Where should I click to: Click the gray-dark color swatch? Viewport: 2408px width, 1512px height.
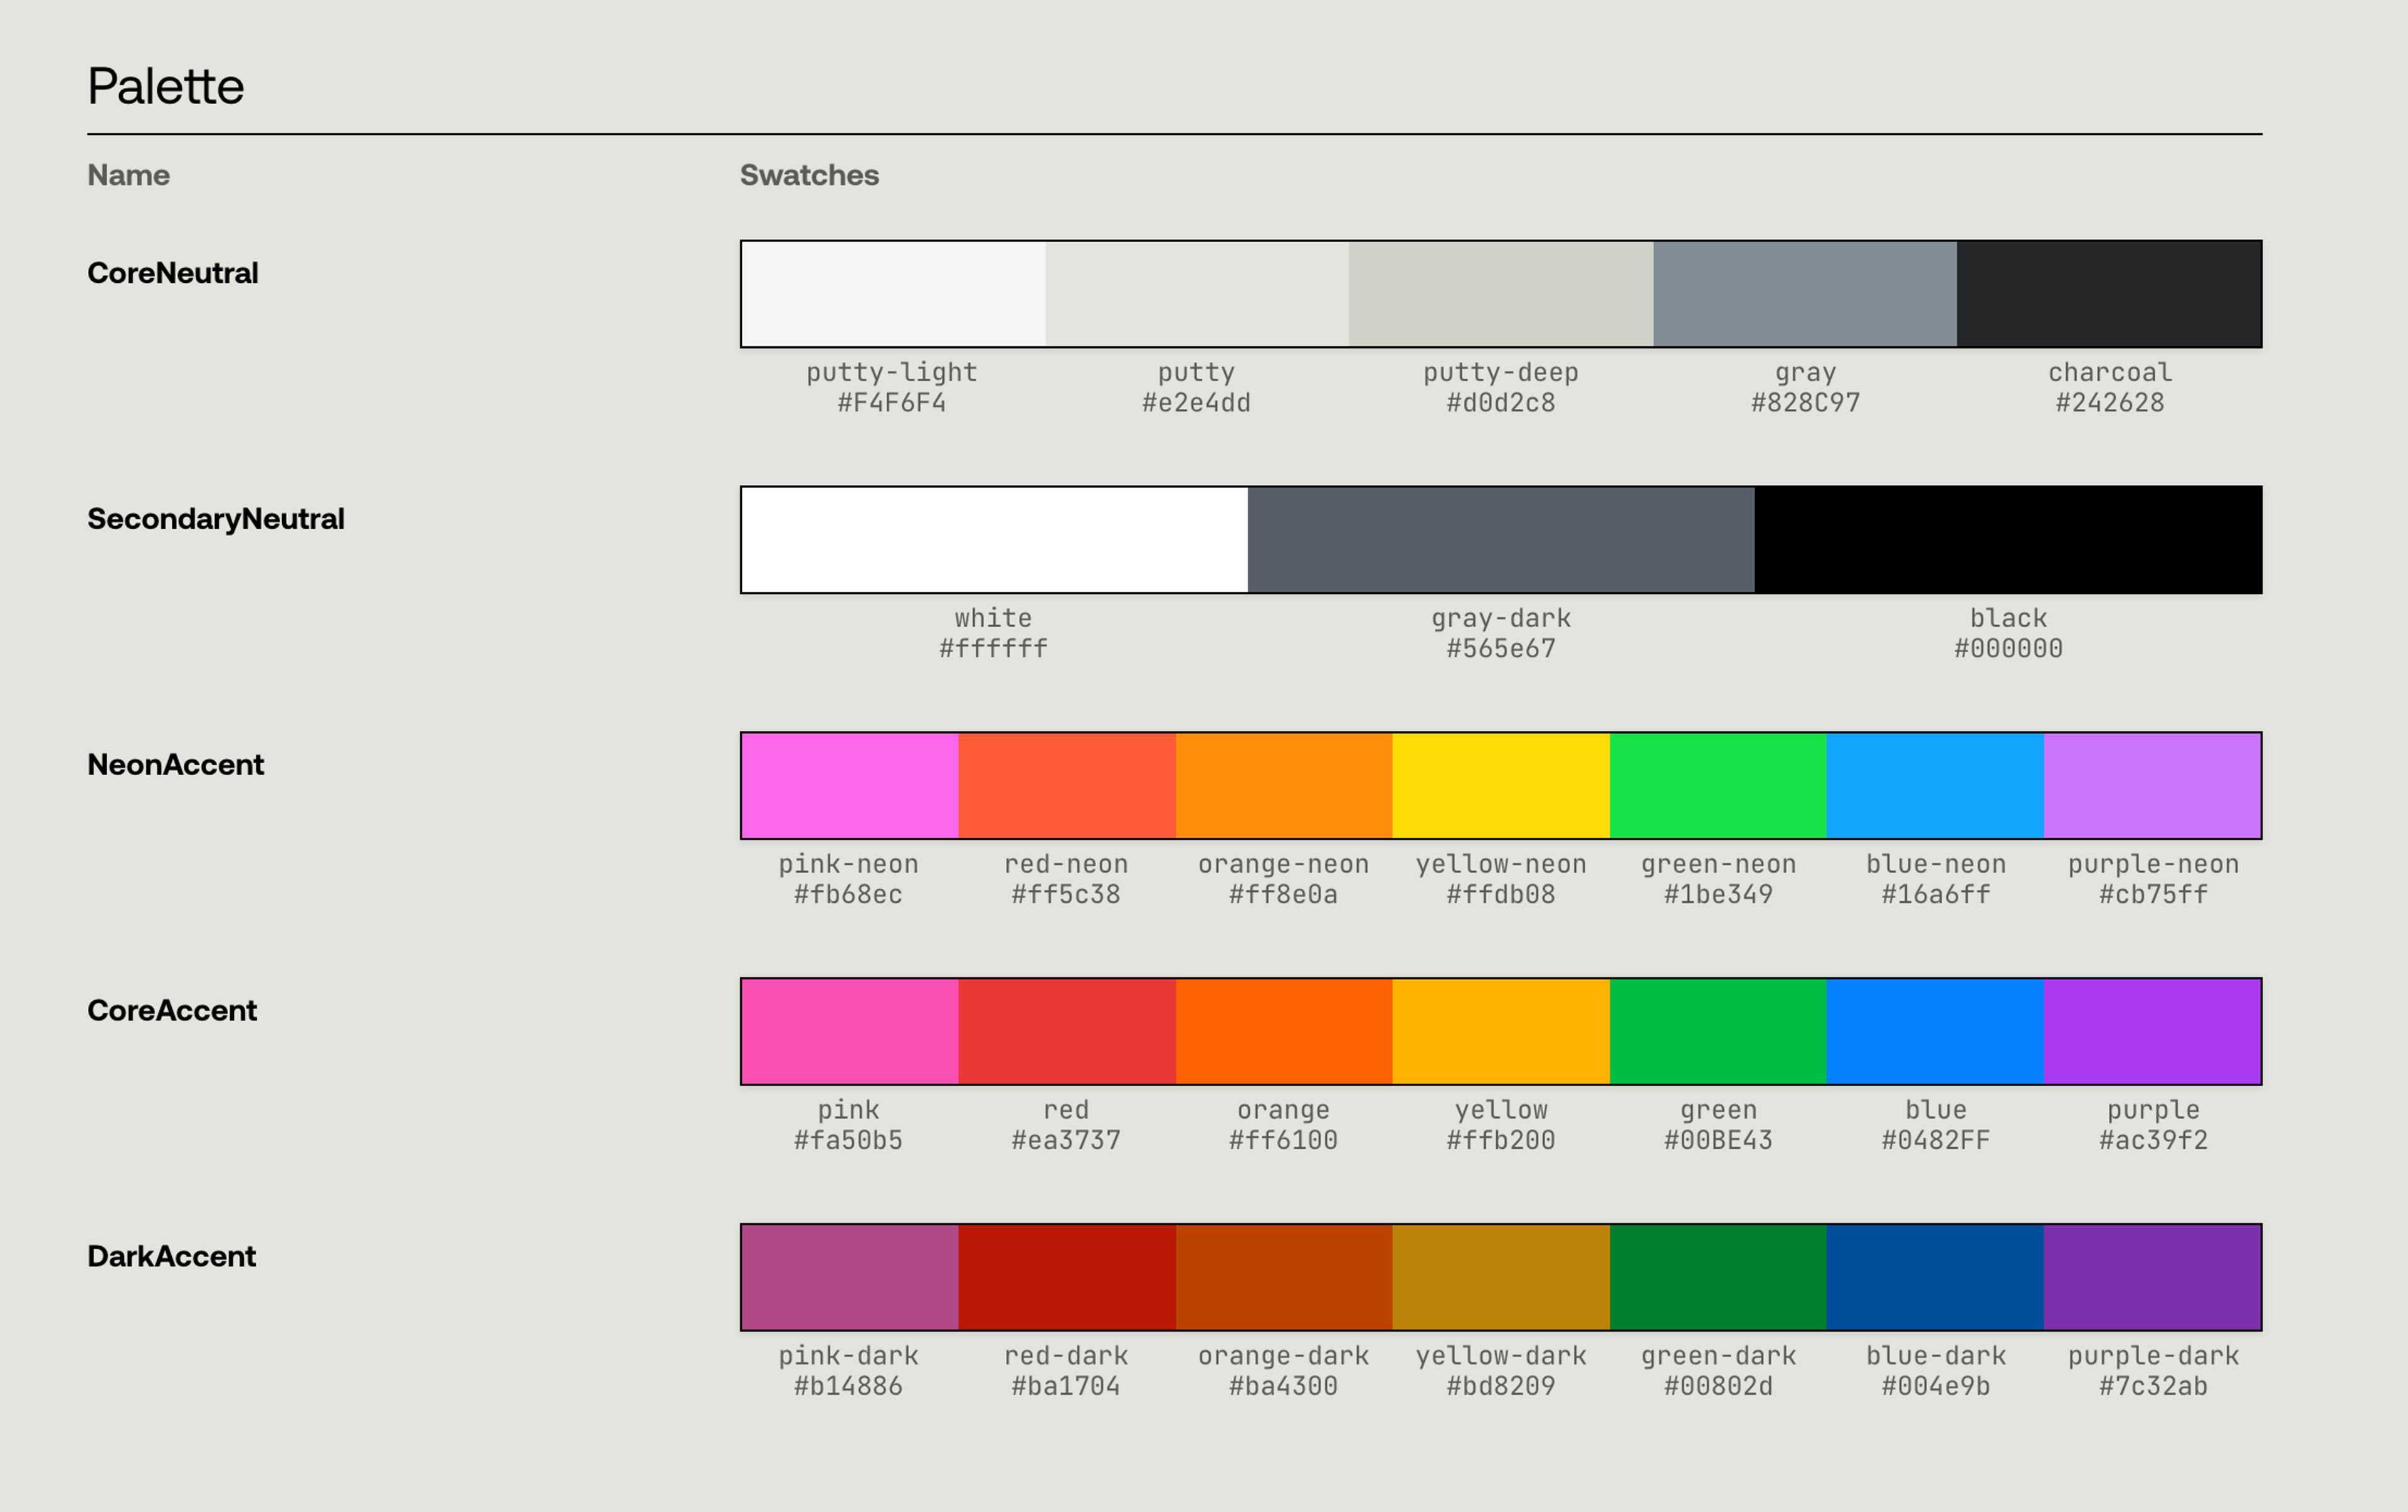(x=1500, y=540)
